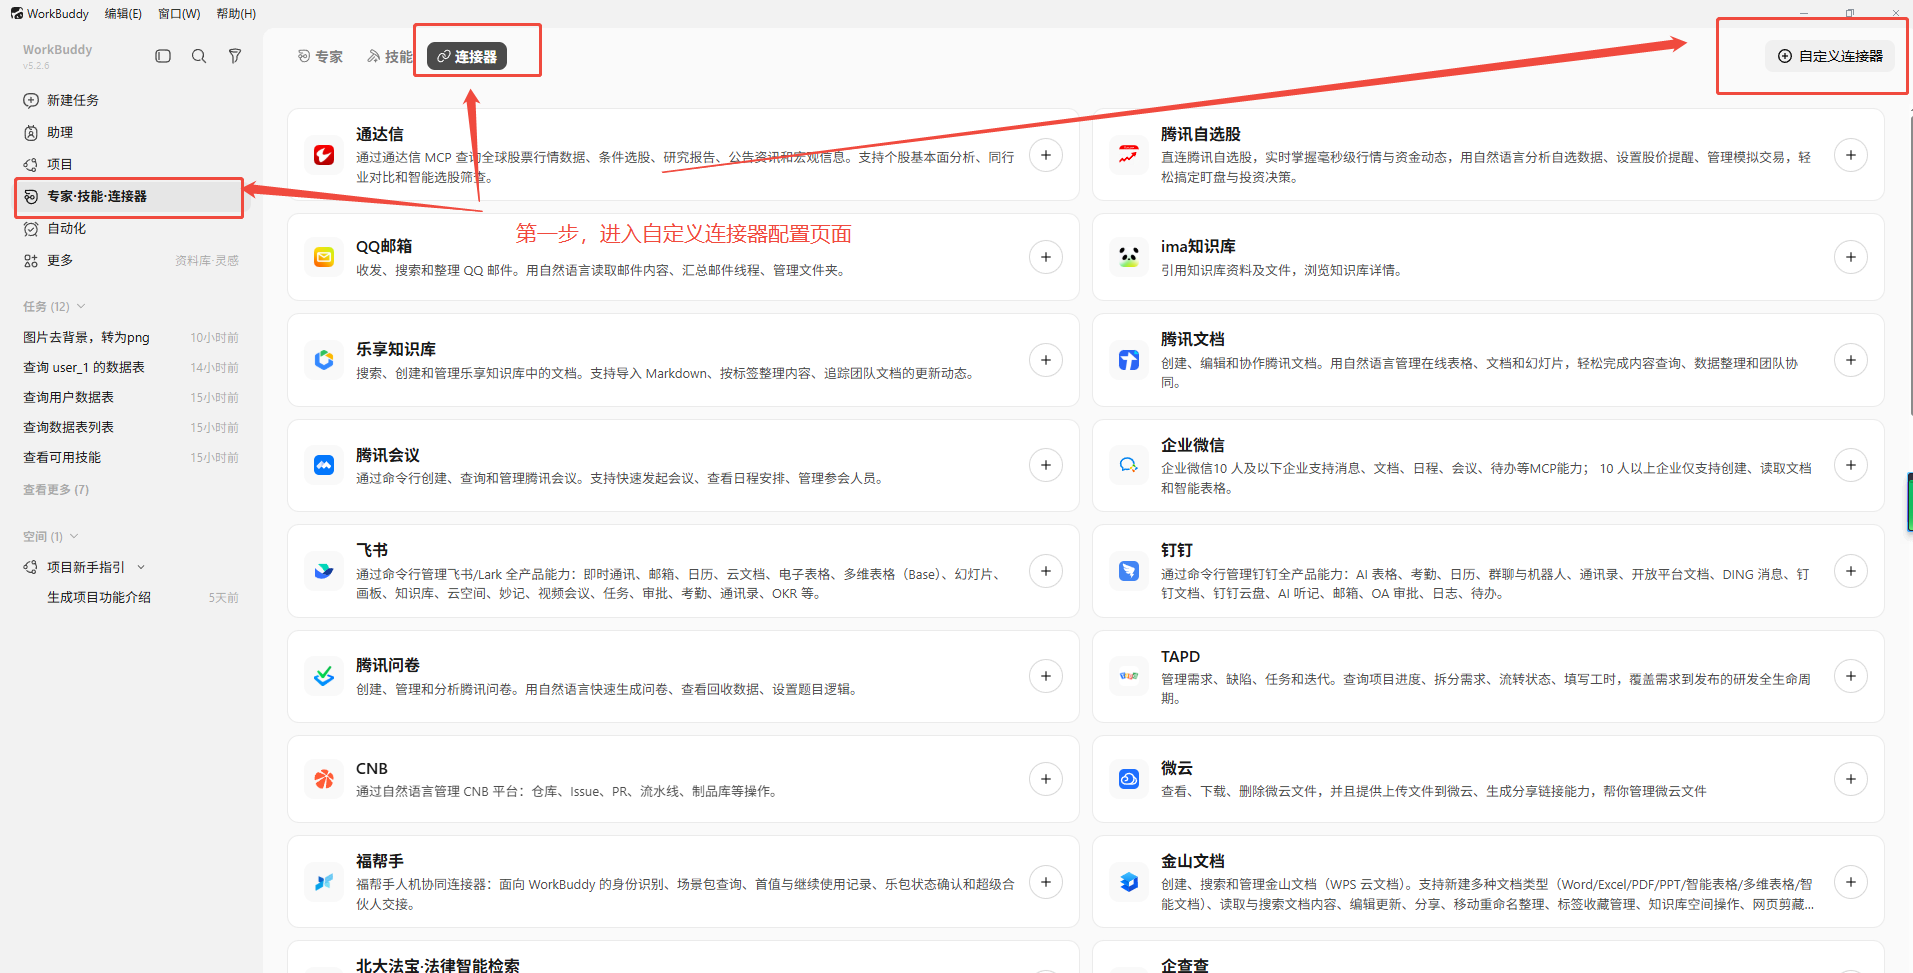Open 资料库·灵感 link

207,260
